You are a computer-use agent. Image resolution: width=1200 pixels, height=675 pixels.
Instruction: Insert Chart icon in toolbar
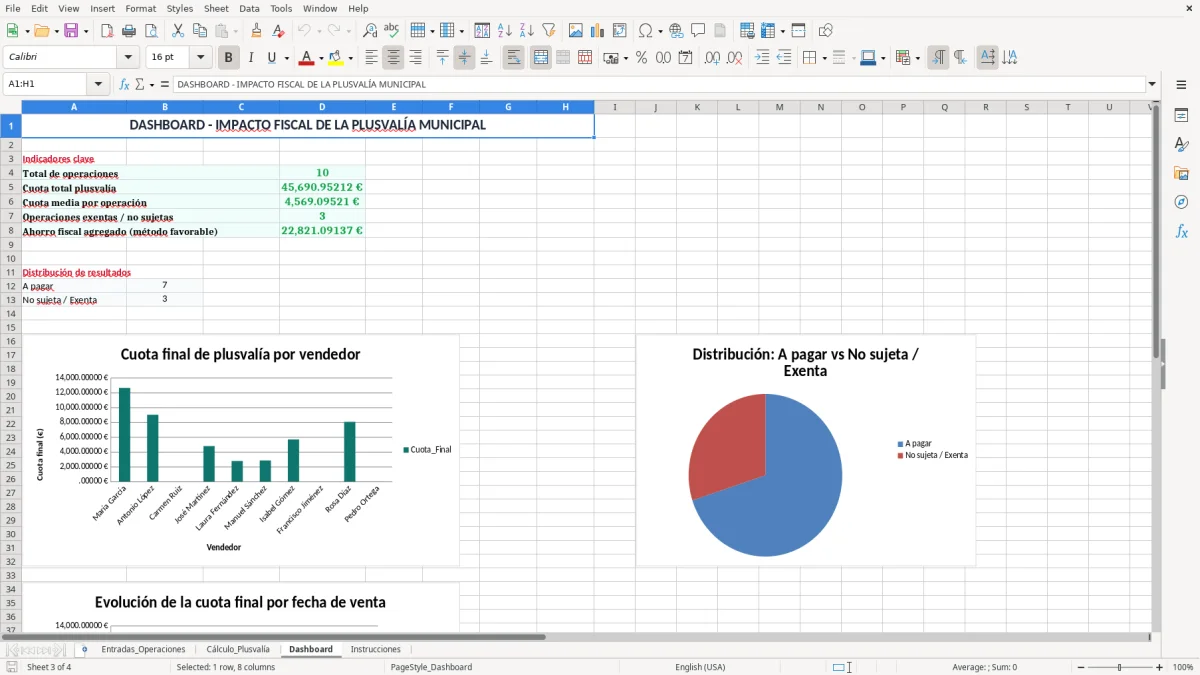pyautogui.click(x=598, y=31)
